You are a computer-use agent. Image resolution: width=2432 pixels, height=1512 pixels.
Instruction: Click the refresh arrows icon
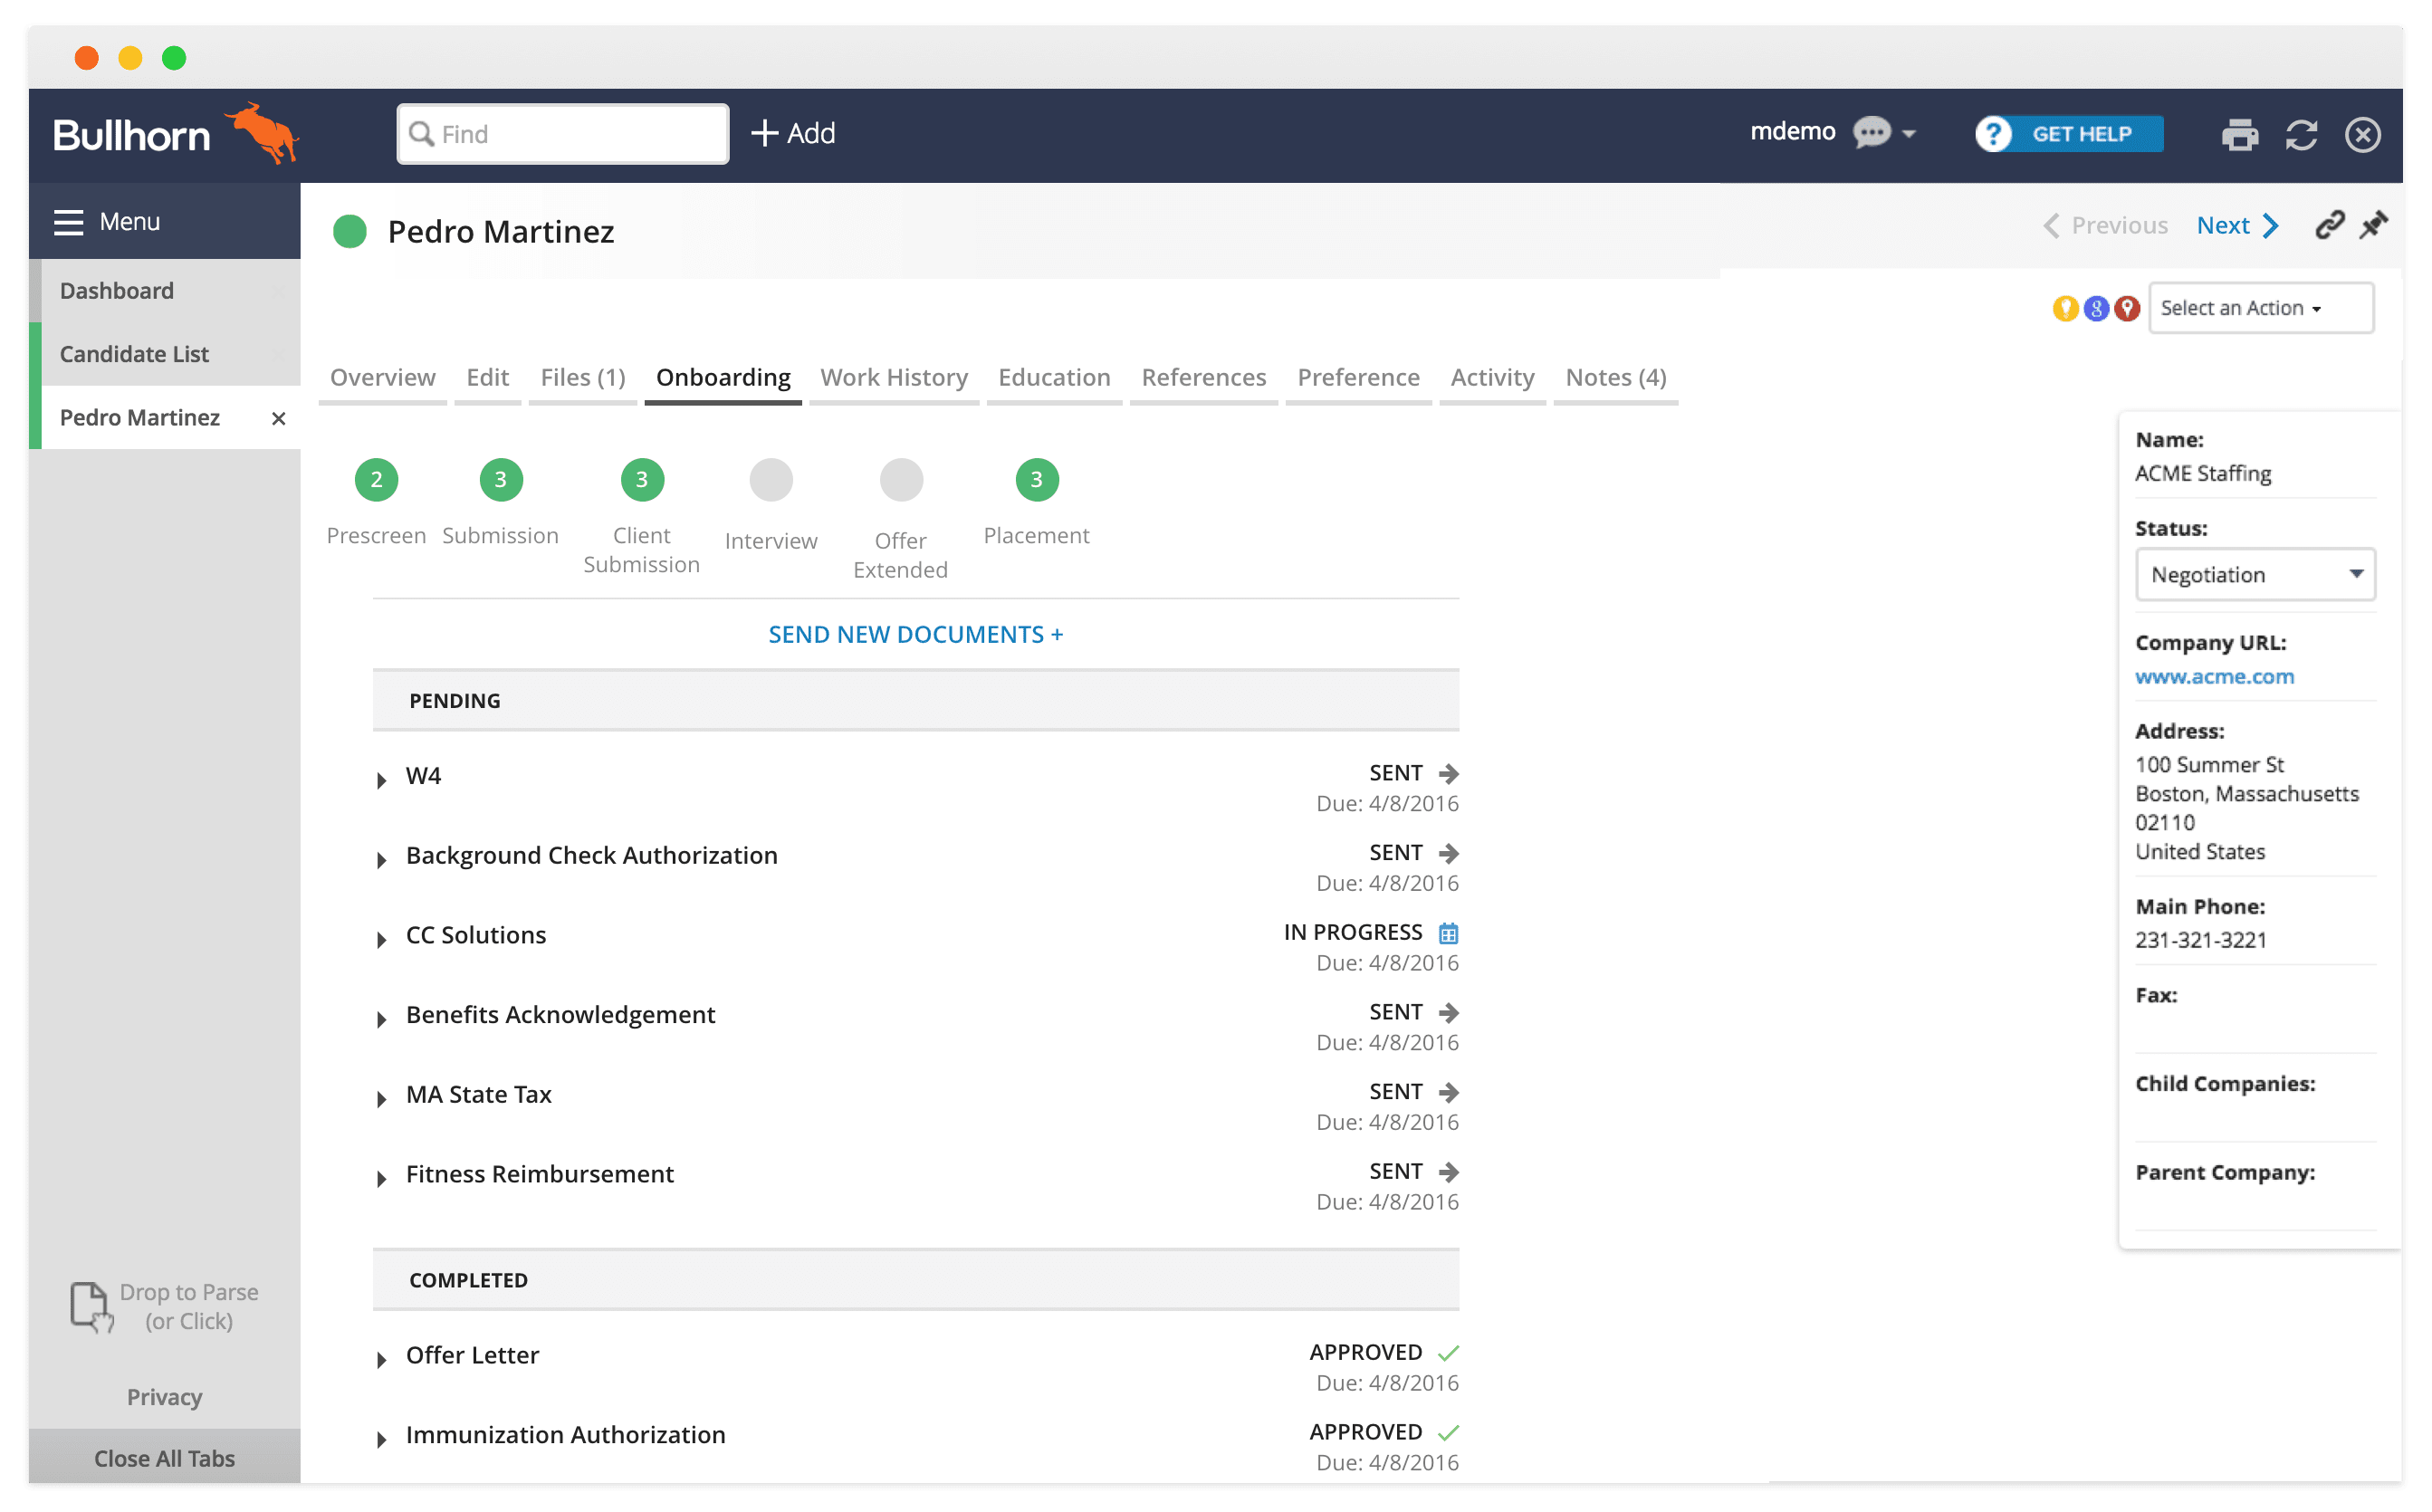(2301, 134)
